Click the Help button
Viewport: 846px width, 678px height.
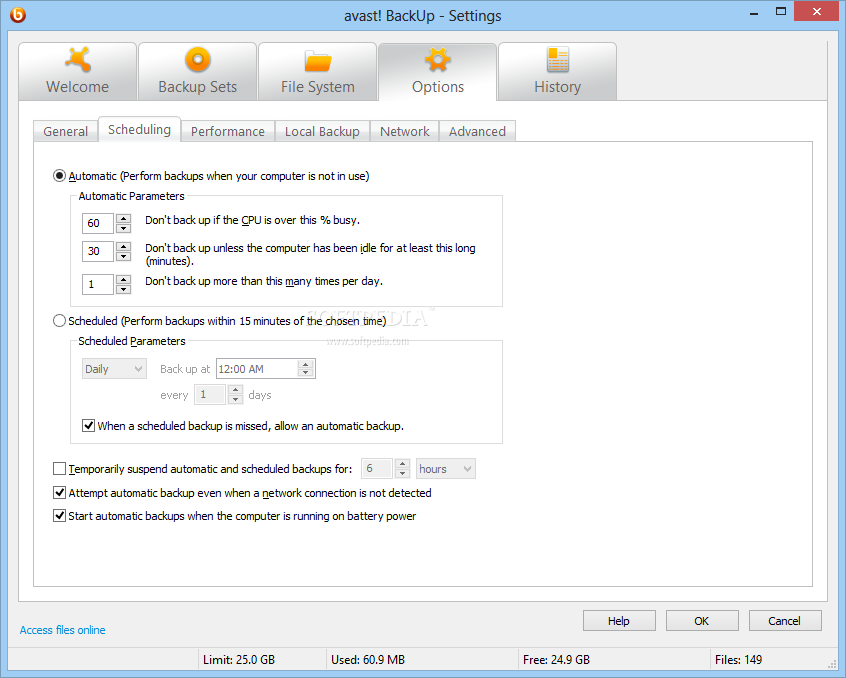pos(619,620)
